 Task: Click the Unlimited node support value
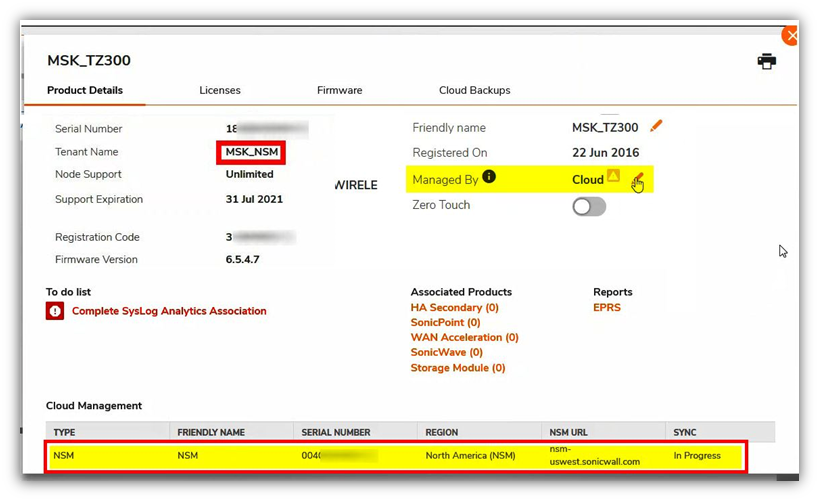250,174
